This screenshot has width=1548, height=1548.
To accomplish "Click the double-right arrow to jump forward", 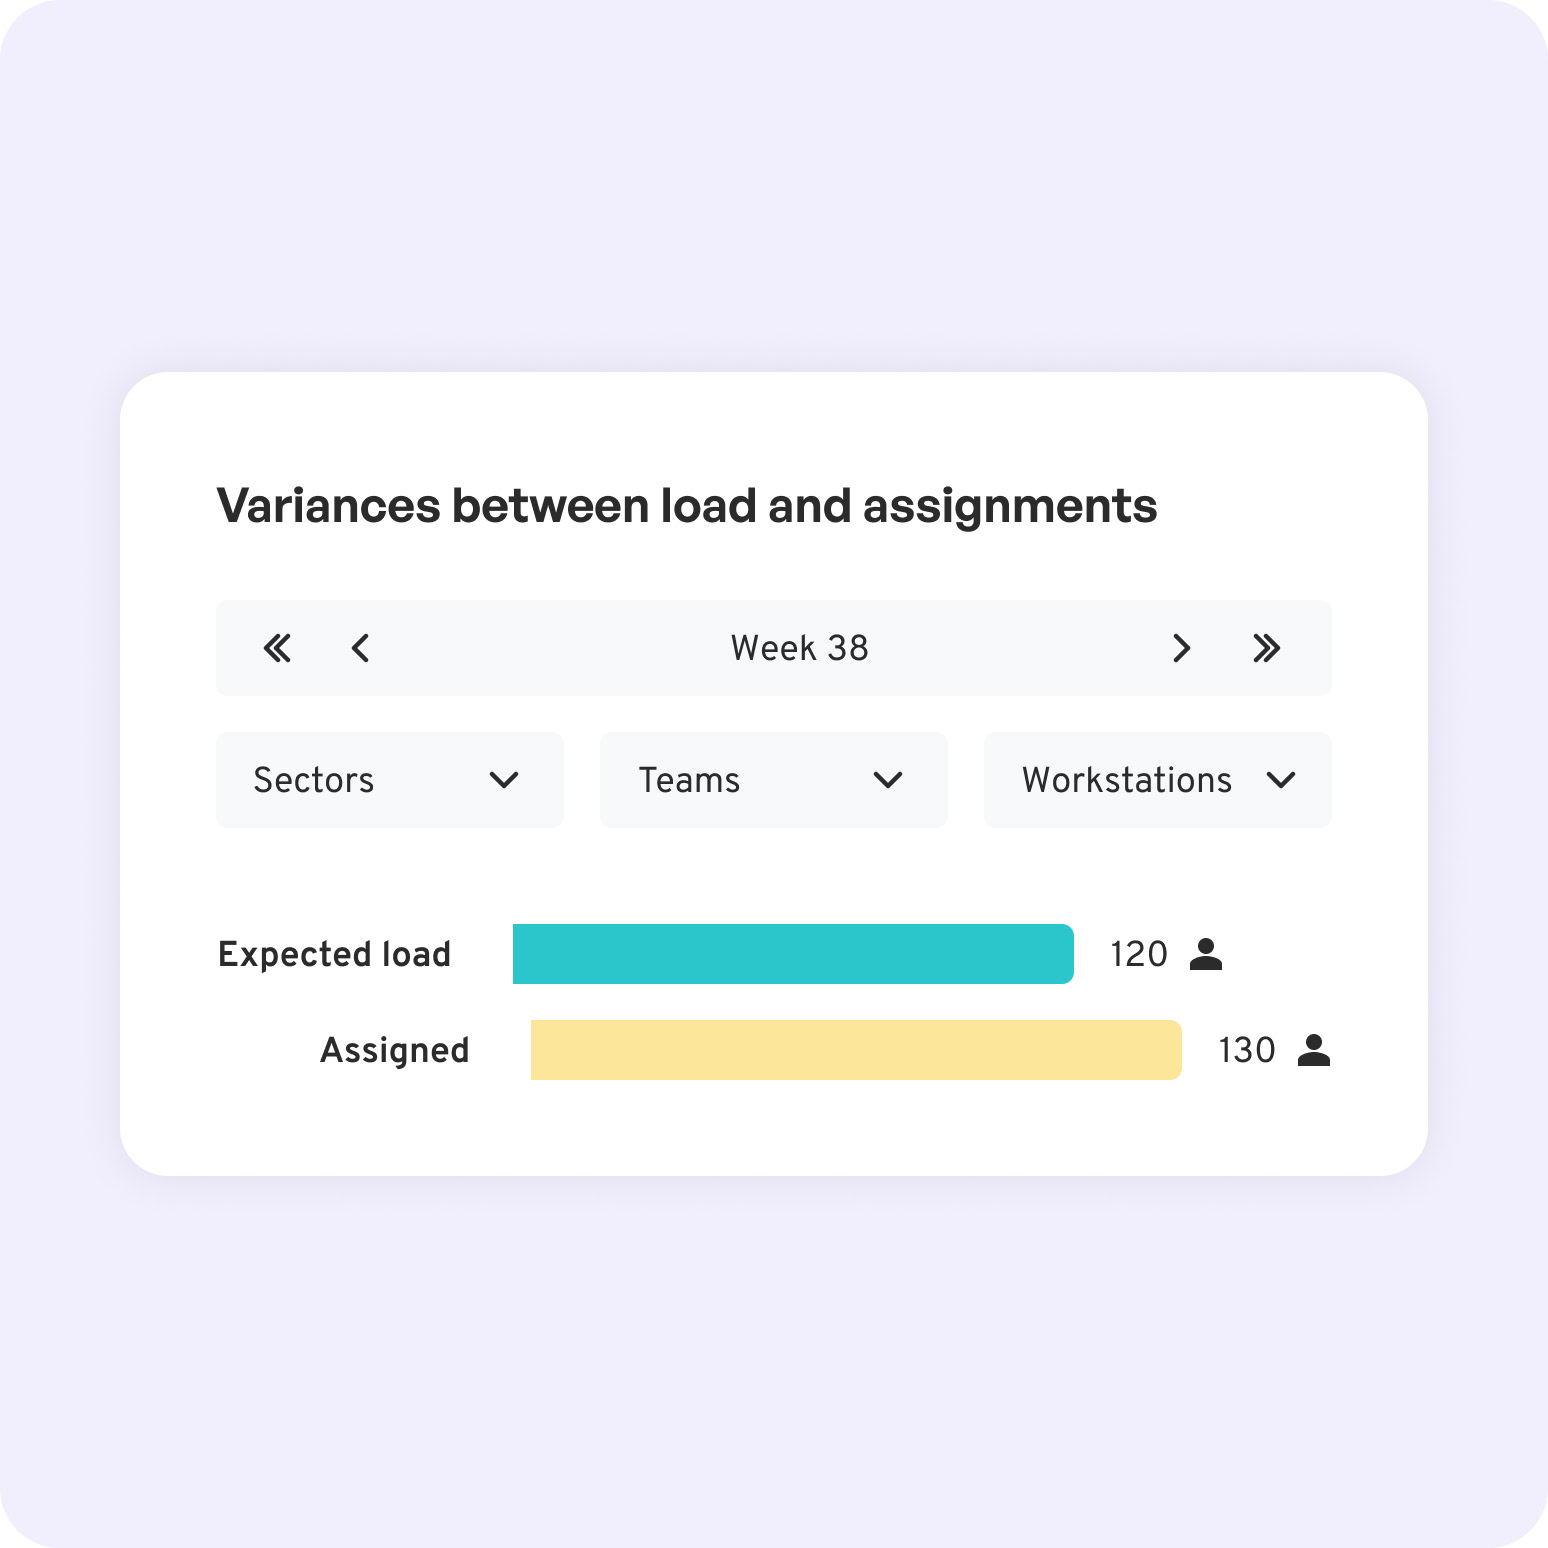I will 1266,648.
